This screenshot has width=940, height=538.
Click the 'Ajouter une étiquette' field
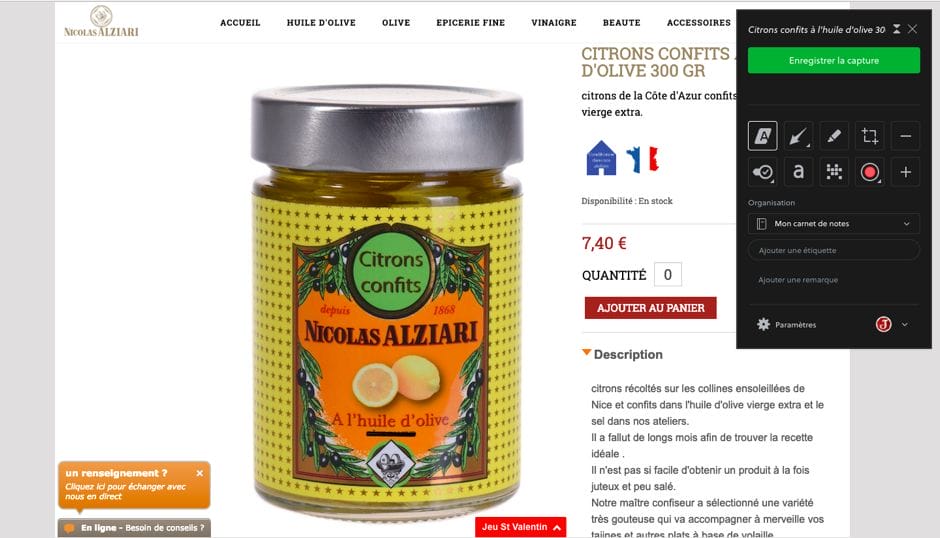pyautogui.click(x=833, y=250)
